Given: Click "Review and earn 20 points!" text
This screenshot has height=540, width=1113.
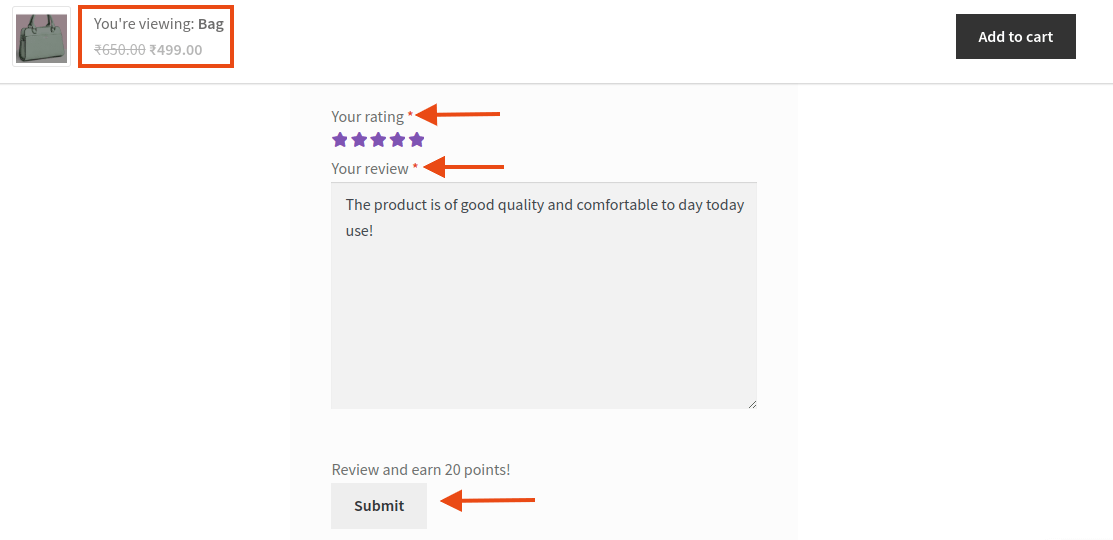Looking at the screenshot, I should tap(421, 470).
